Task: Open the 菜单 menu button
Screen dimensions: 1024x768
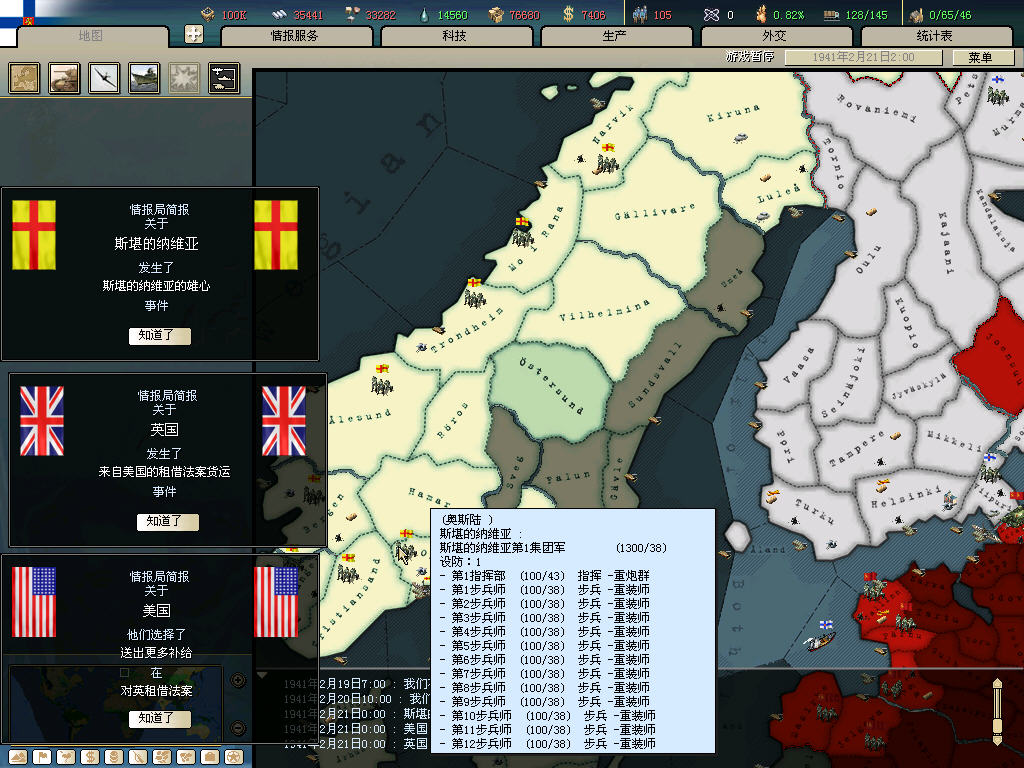Action: click(x=980, y=58)
